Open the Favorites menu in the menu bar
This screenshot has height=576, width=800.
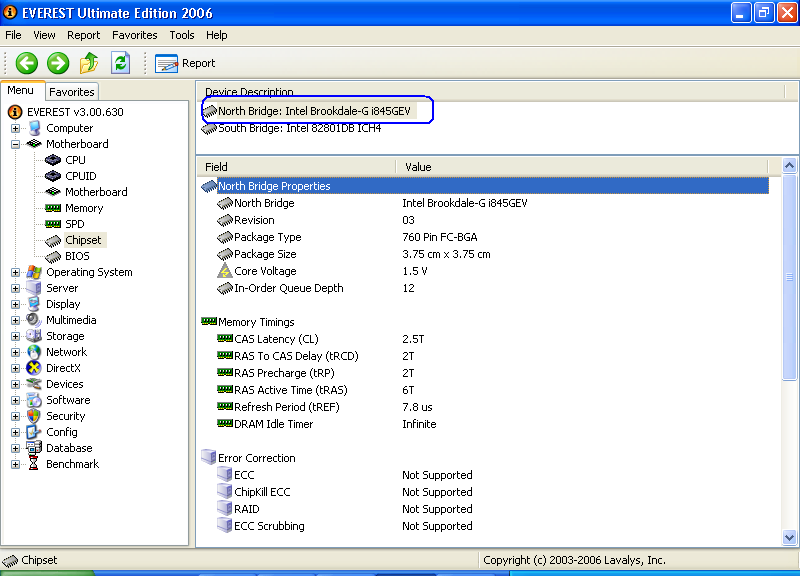(x=135, y=35)
